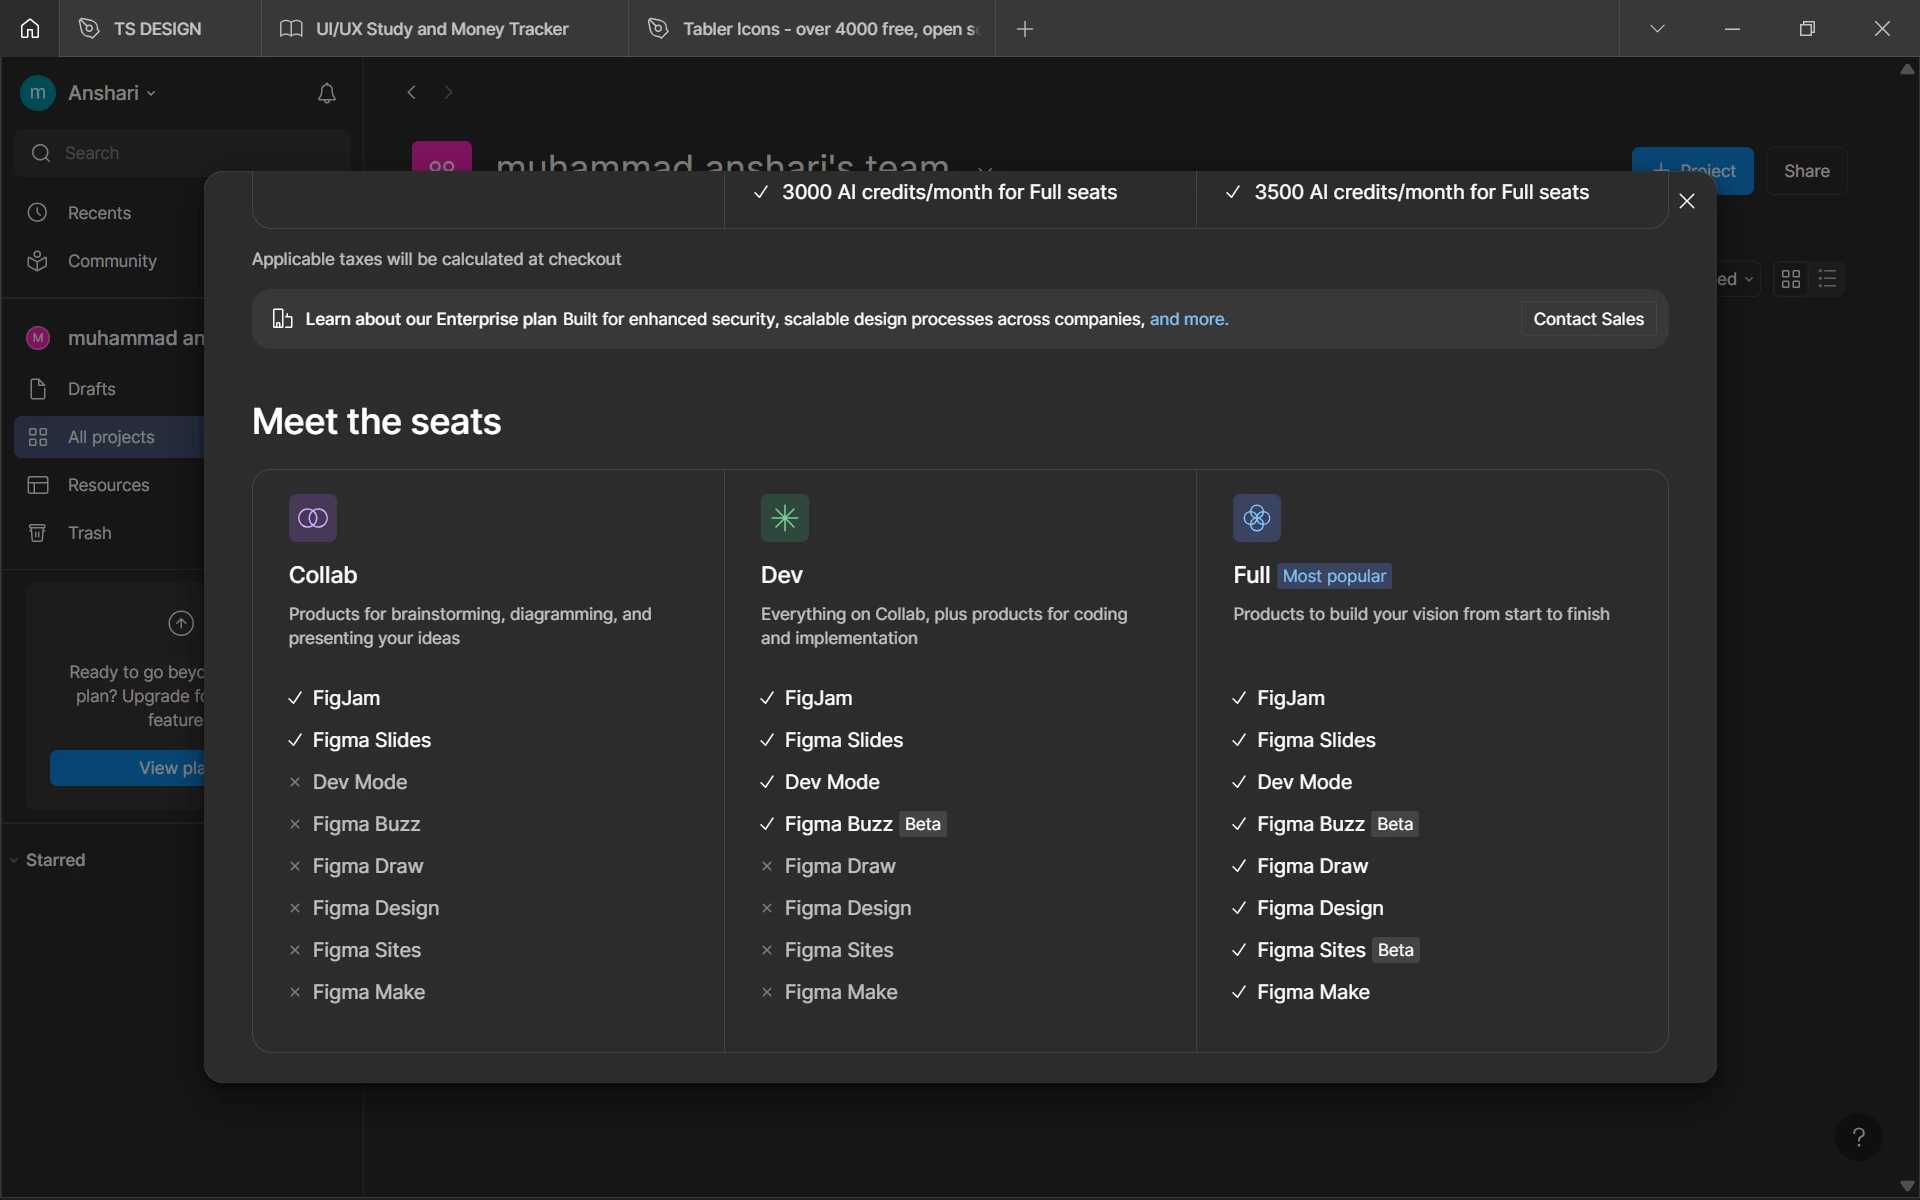Open the notifications bell
The width and height of the screenshot is (1920, 1200).
[326, 93]
